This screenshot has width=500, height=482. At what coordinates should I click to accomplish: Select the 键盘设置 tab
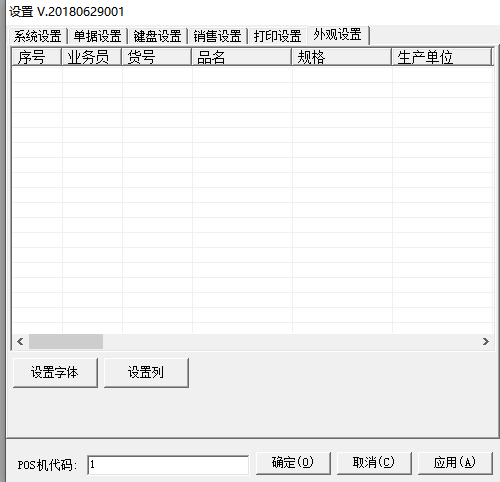pos(157,36)
